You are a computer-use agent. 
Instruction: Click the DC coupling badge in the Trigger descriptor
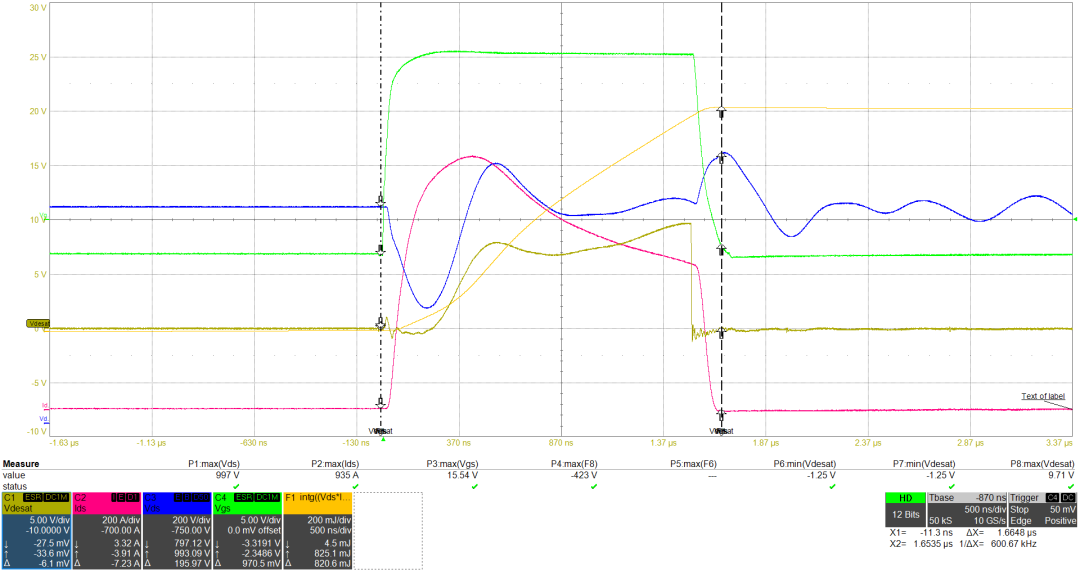[1068, 497]
